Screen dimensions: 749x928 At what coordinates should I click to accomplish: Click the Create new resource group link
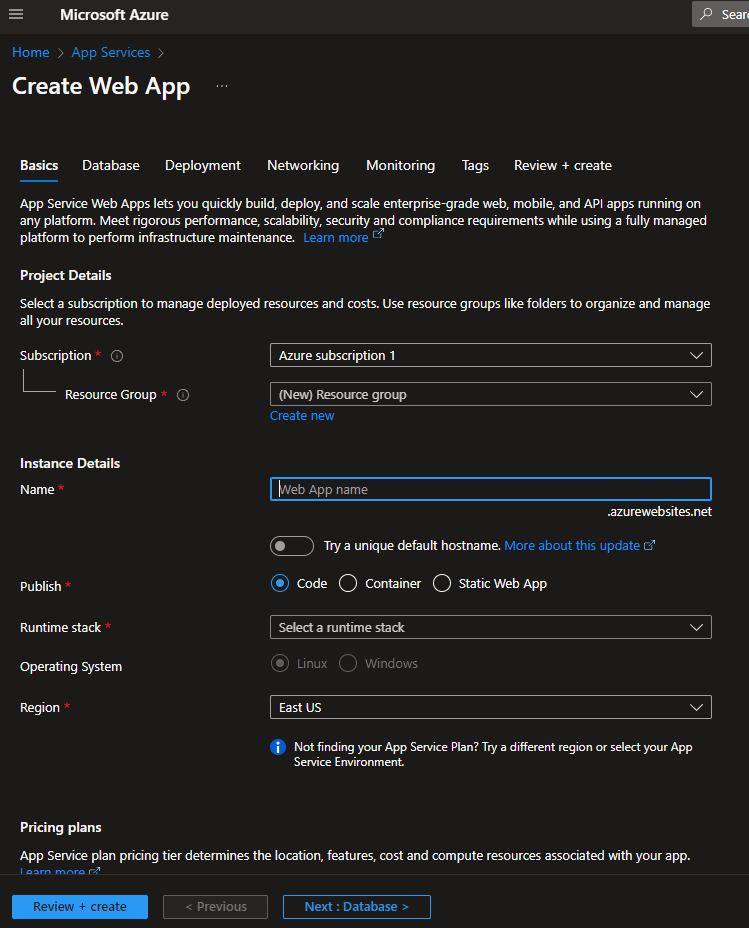point(302,416)
